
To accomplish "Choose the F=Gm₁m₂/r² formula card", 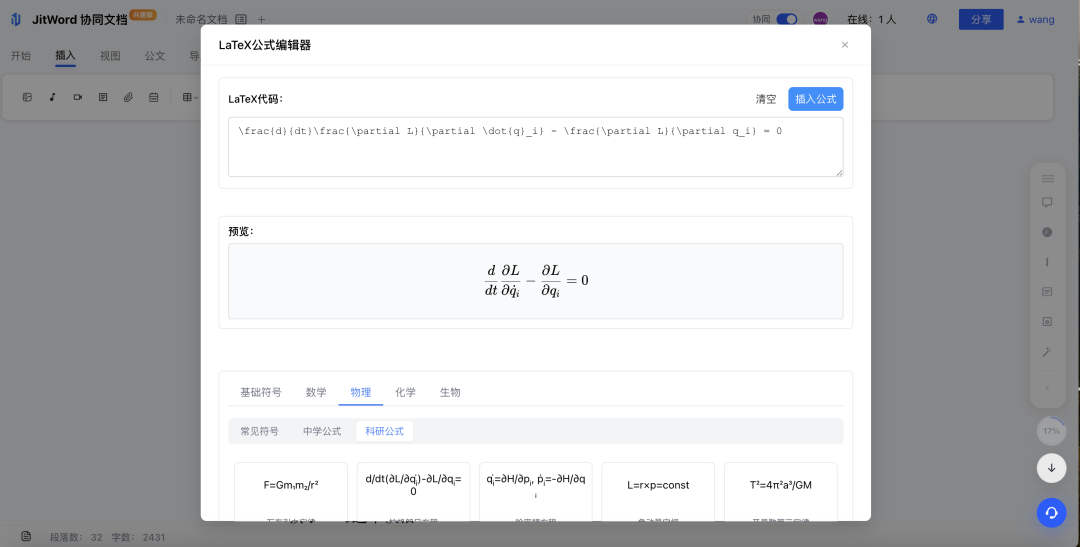I will coord(291,491).
